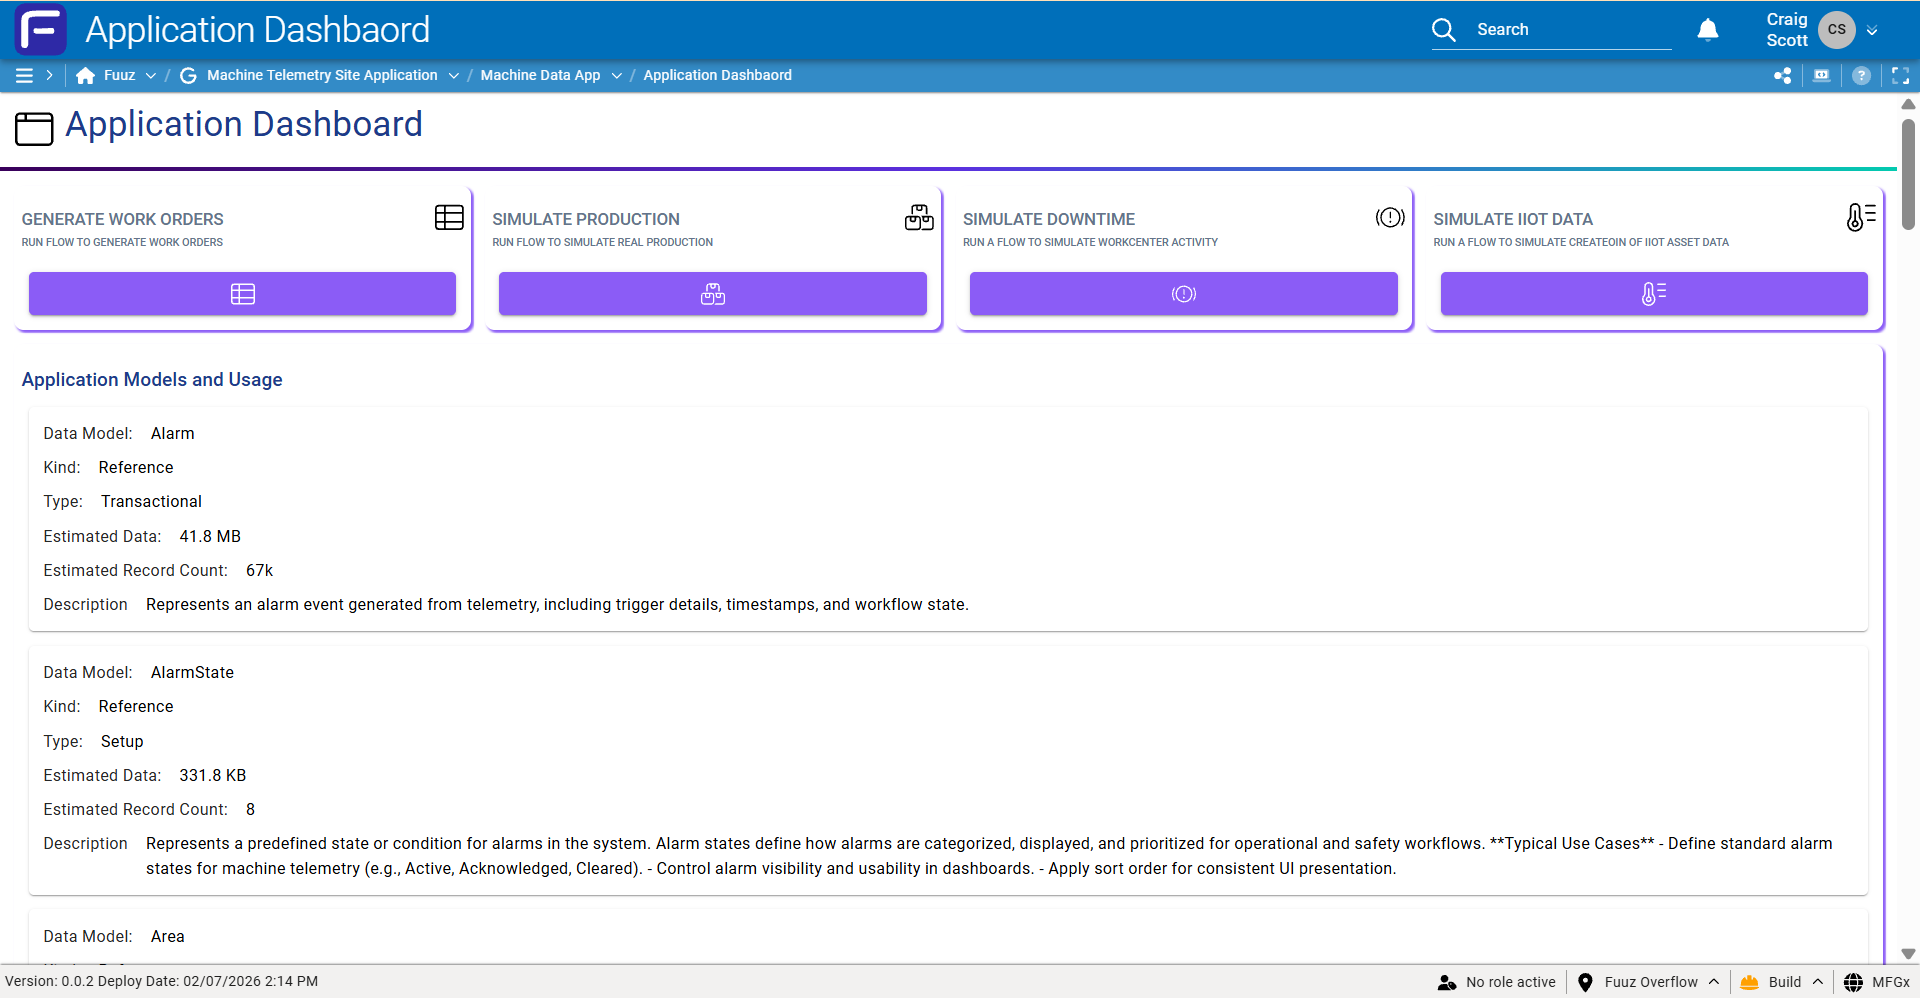Screen dimensions: 1920x998
Task: Click the Build hard hat icon
Action: click(1749, 982)
